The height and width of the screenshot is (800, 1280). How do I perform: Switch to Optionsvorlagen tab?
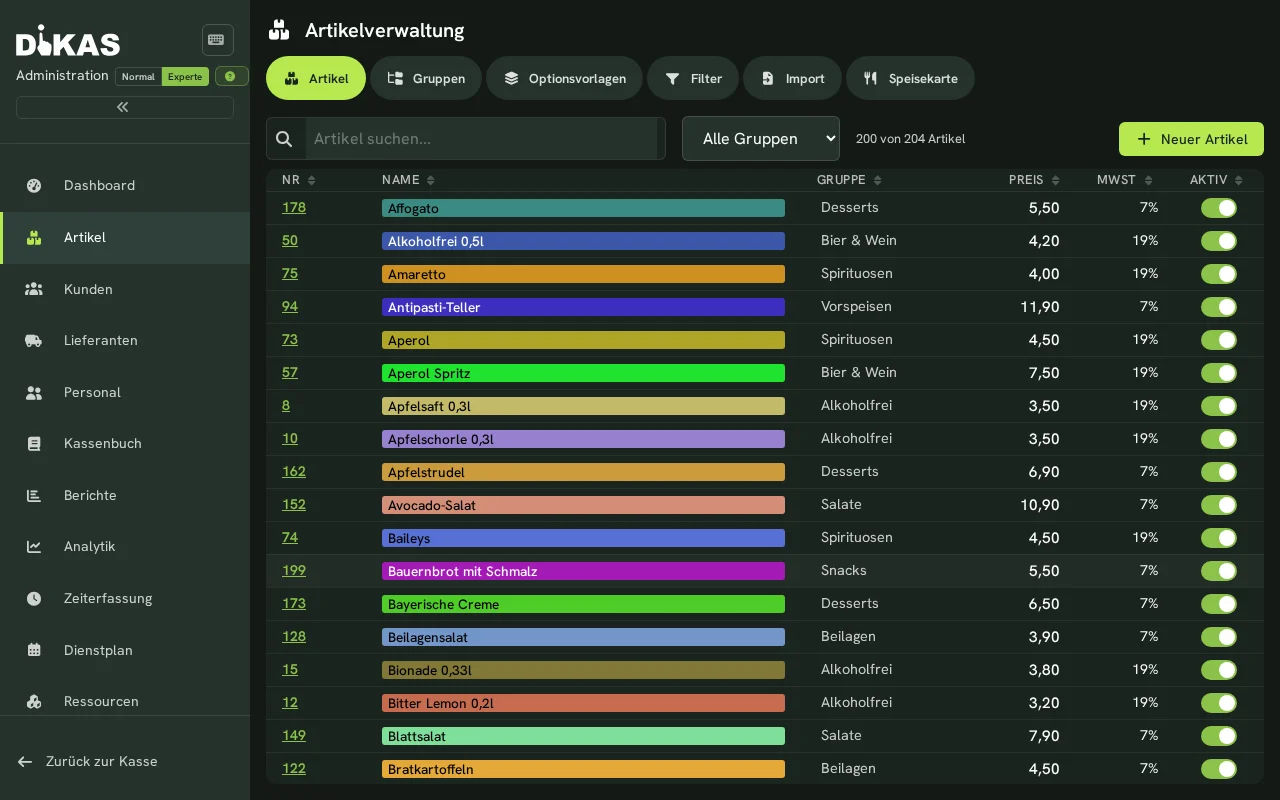tap(564, 78)
